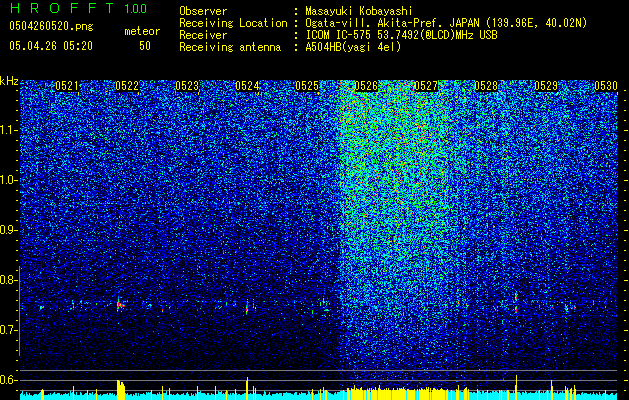Click the Receiving Location label
629x400 pixels.
coord(233,23)
